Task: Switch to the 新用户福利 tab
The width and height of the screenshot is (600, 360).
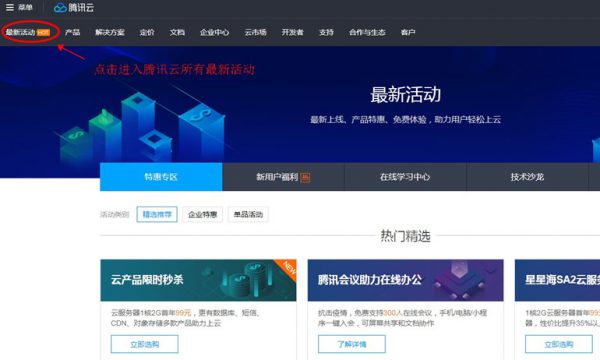Action: (x=283, y=177)
